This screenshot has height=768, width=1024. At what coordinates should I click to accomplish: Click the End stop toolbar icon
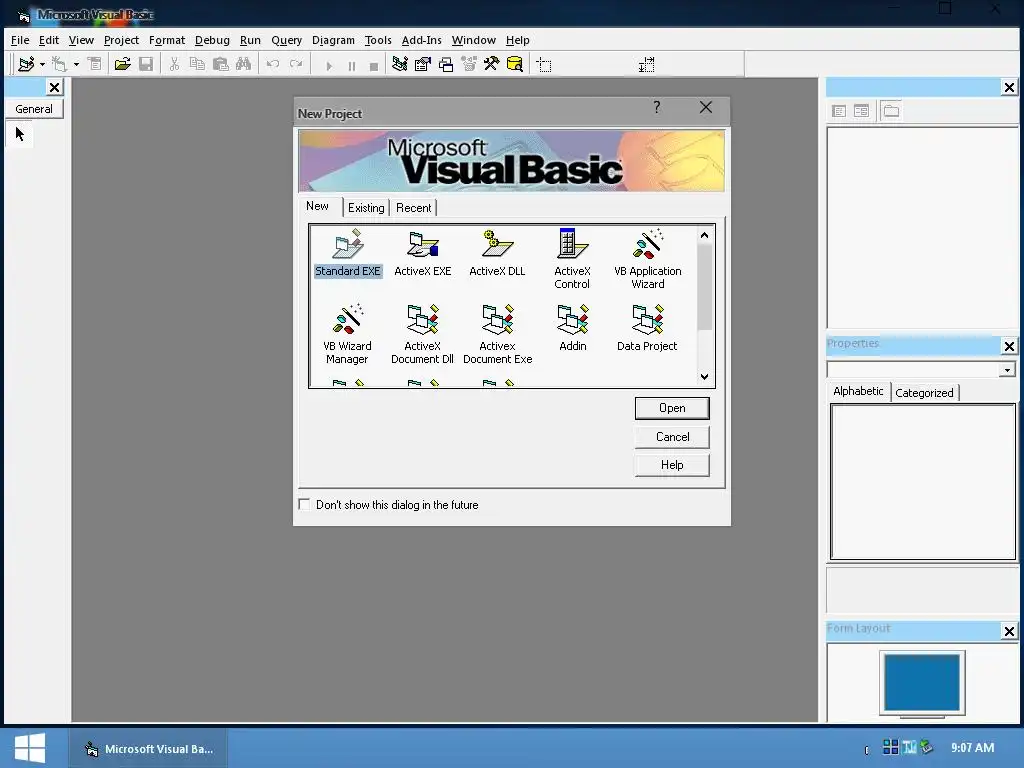[x=374, y=65]
